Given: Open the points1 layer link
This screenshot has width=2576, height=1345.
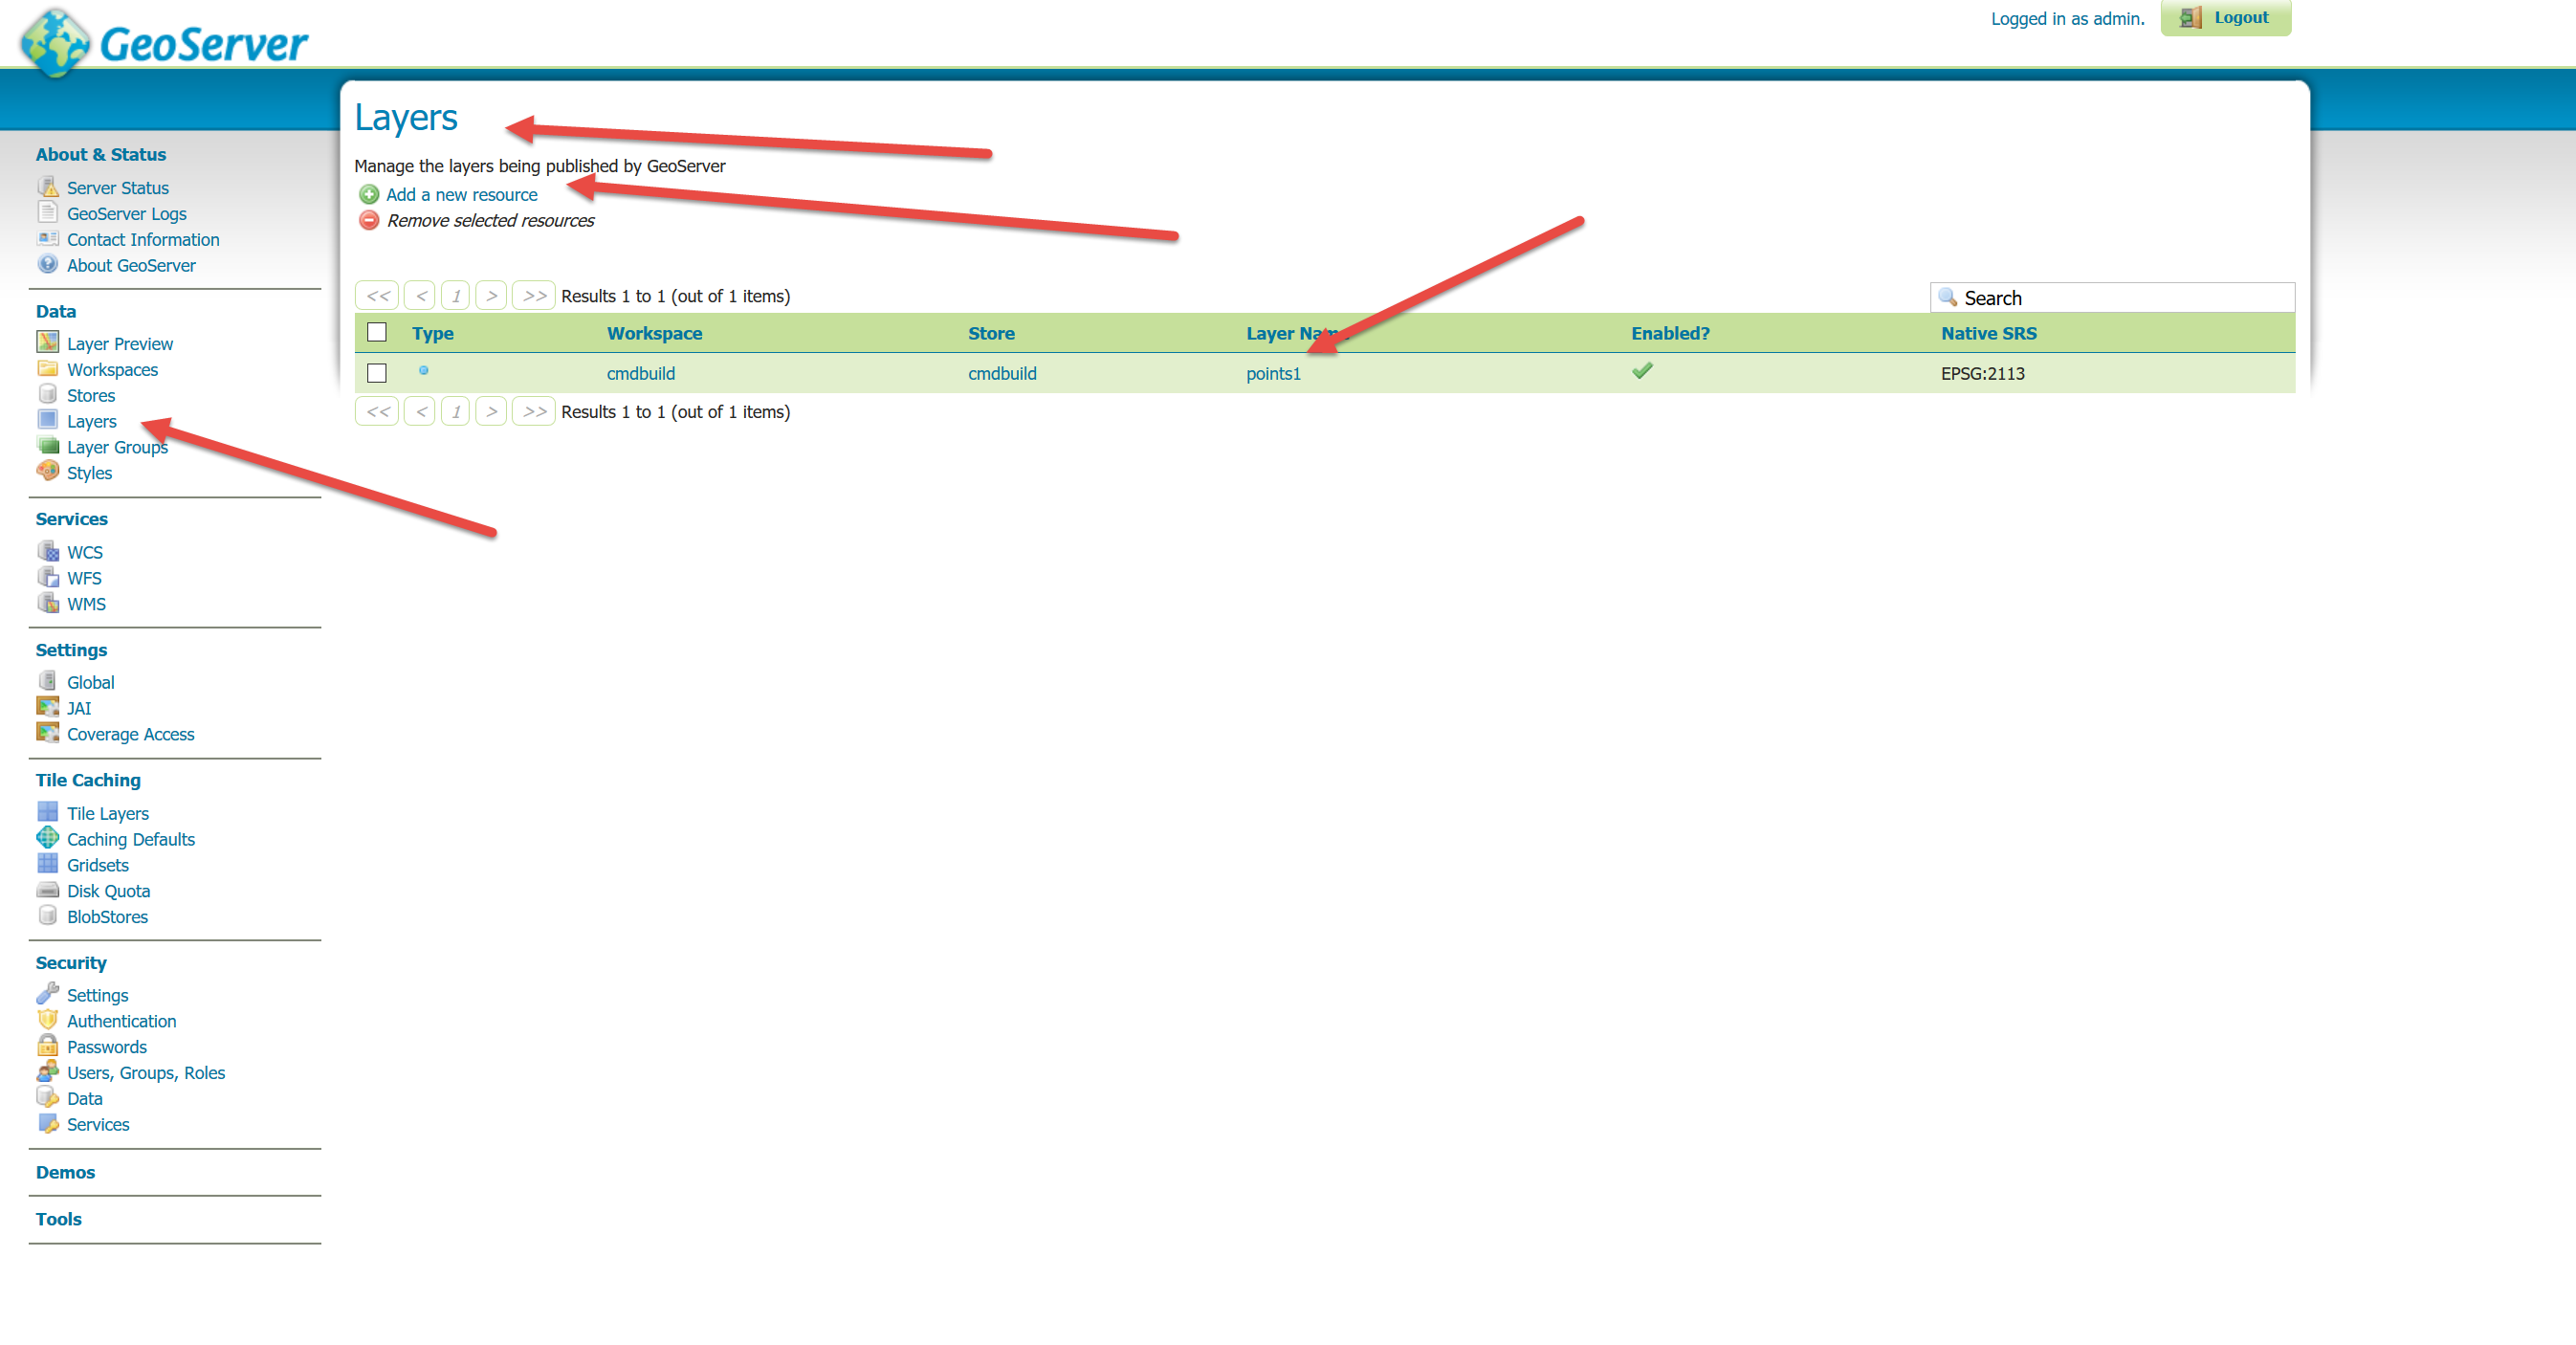Looking at the screenshot, I should pyautogui.click(x=1272, y=373).
